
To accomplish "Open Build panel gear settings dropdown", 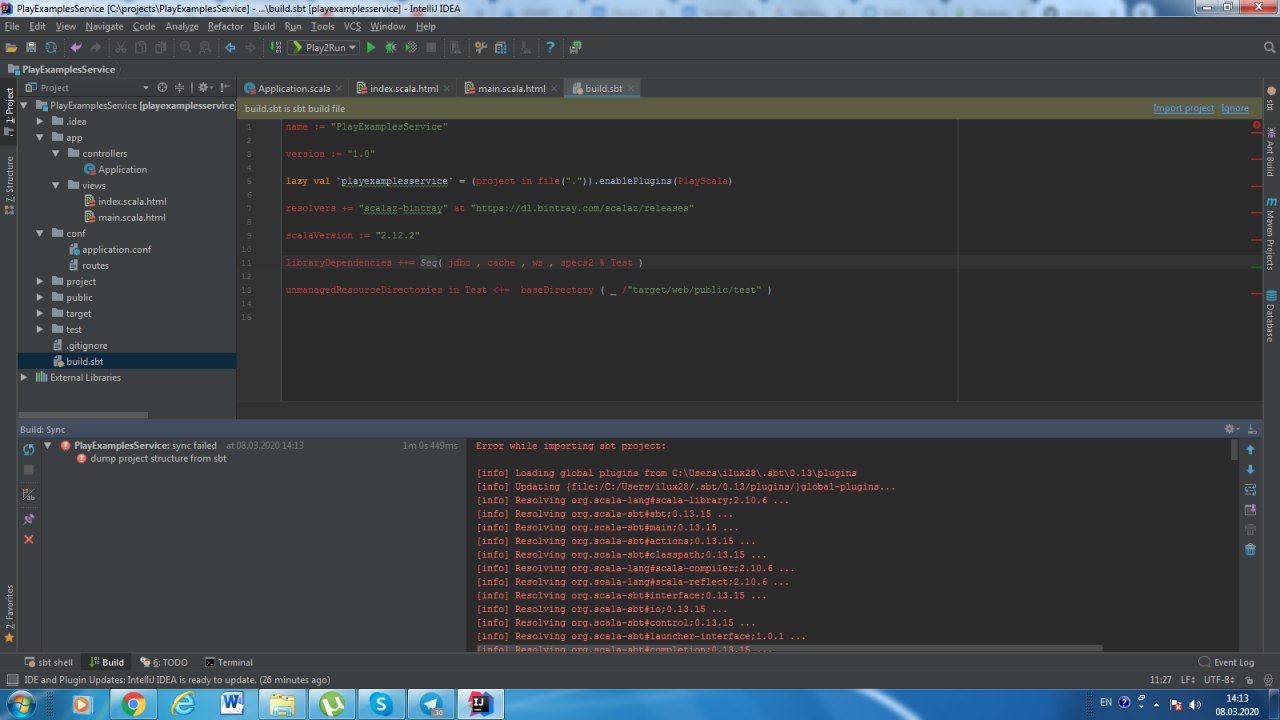I will pyautogui.click(x=1233, y=429).
